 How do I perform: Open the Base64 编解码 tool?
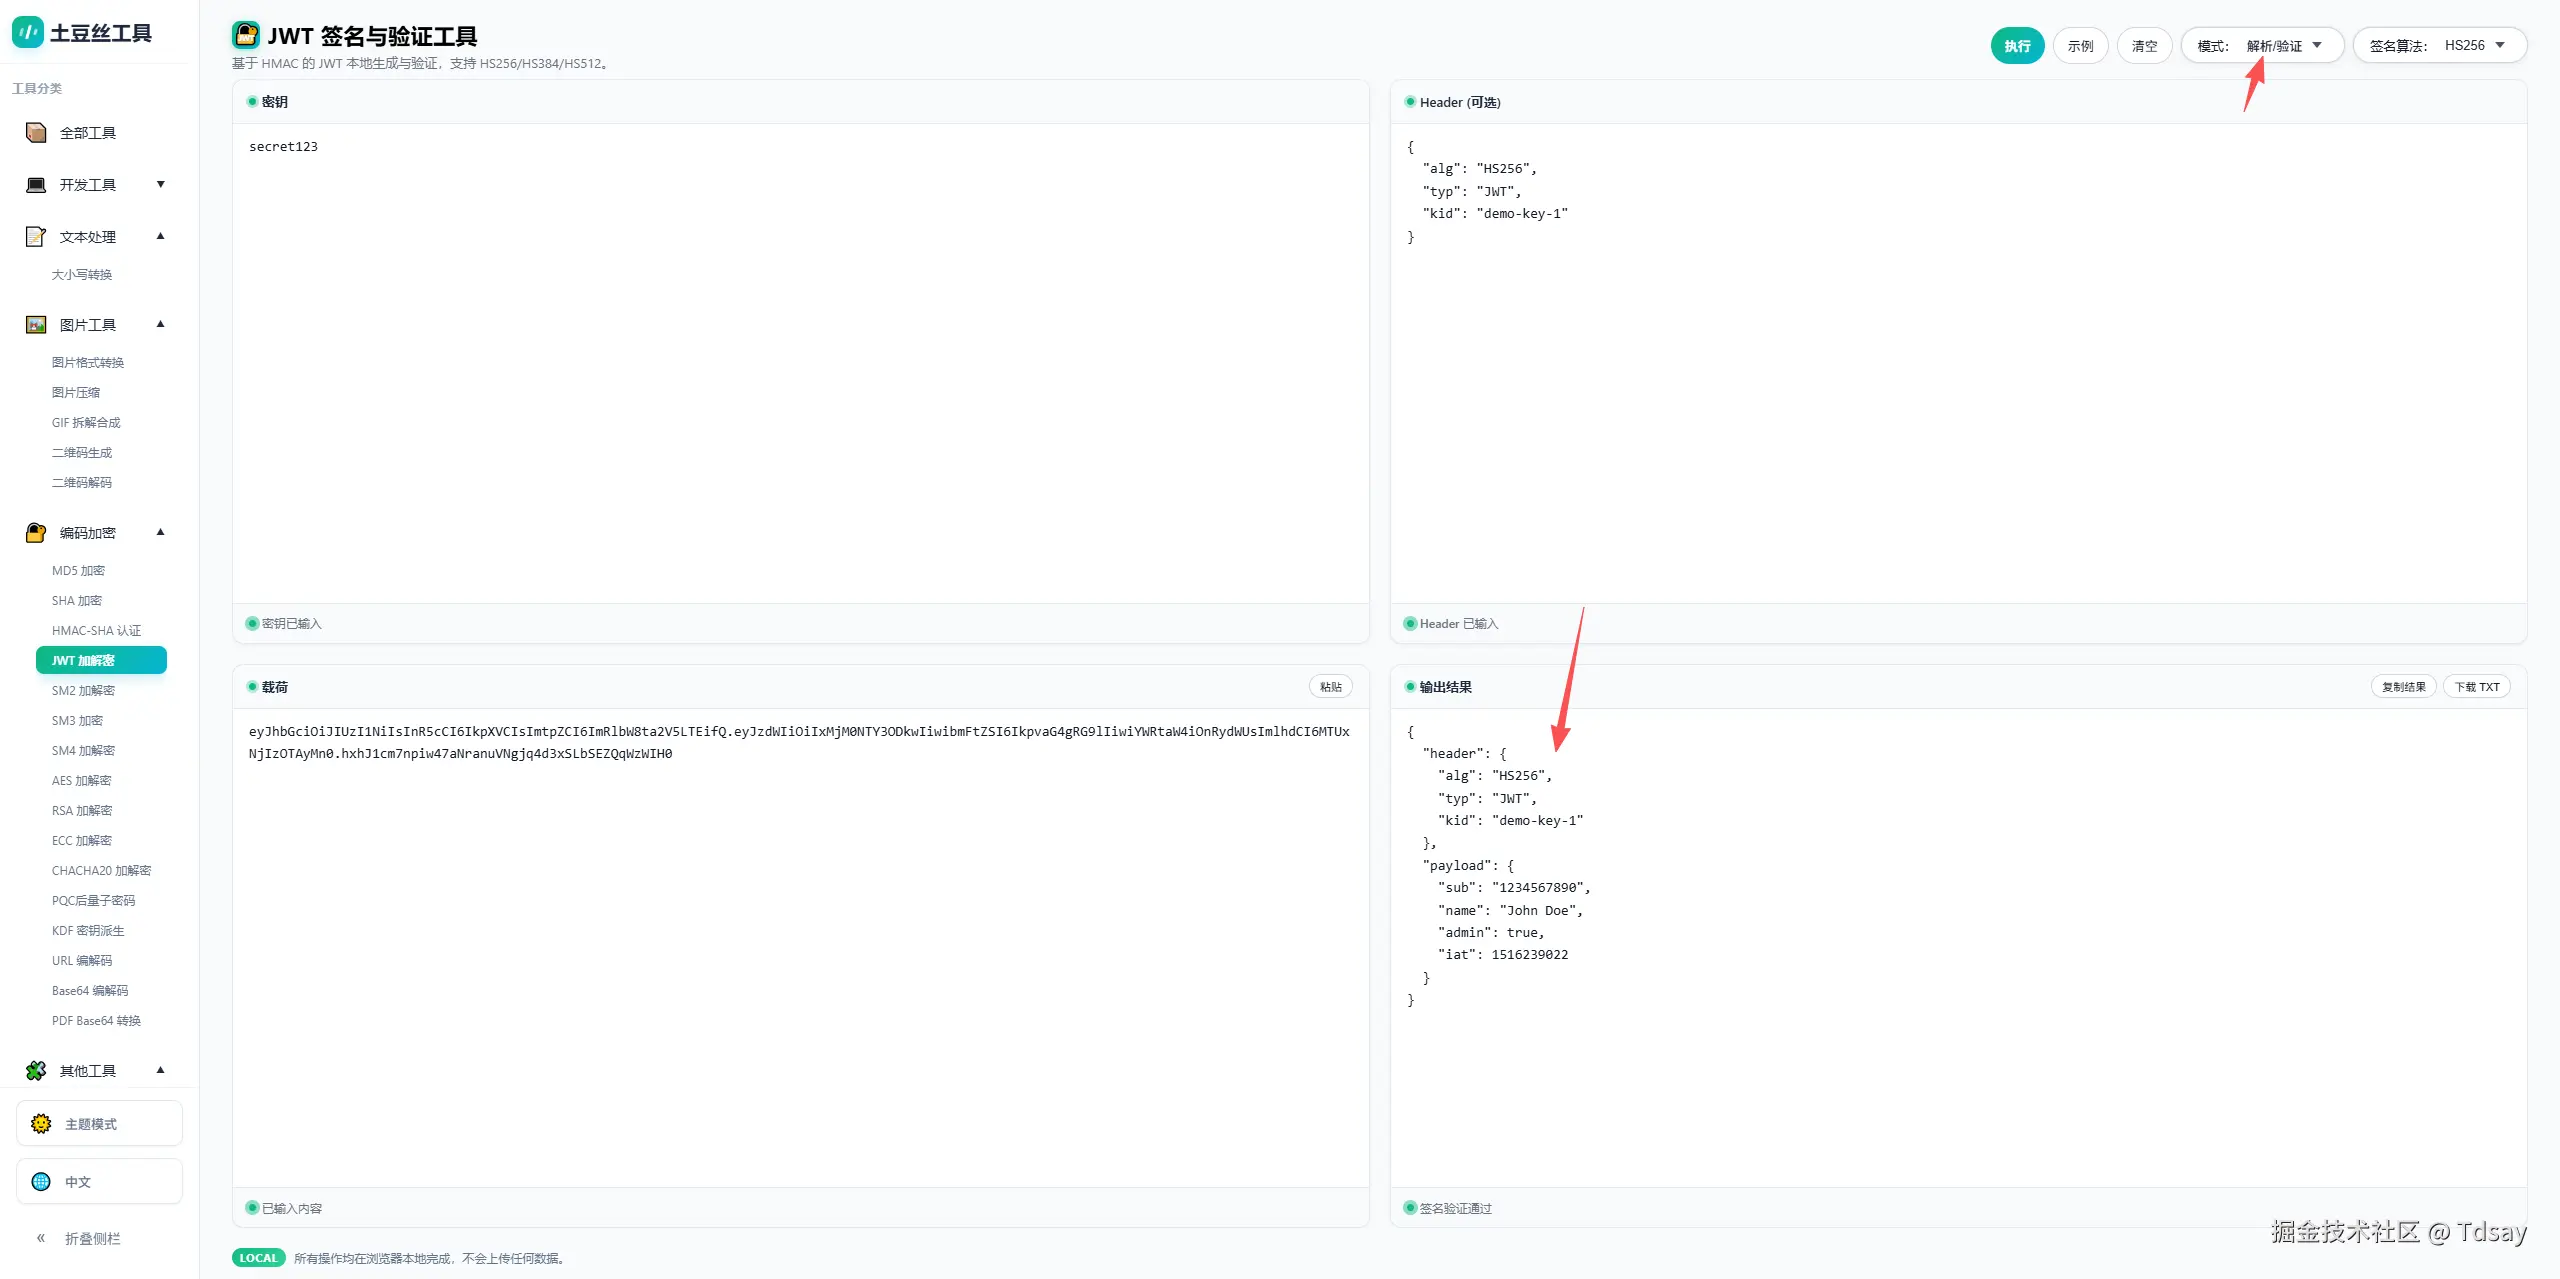tap(90, 991)
